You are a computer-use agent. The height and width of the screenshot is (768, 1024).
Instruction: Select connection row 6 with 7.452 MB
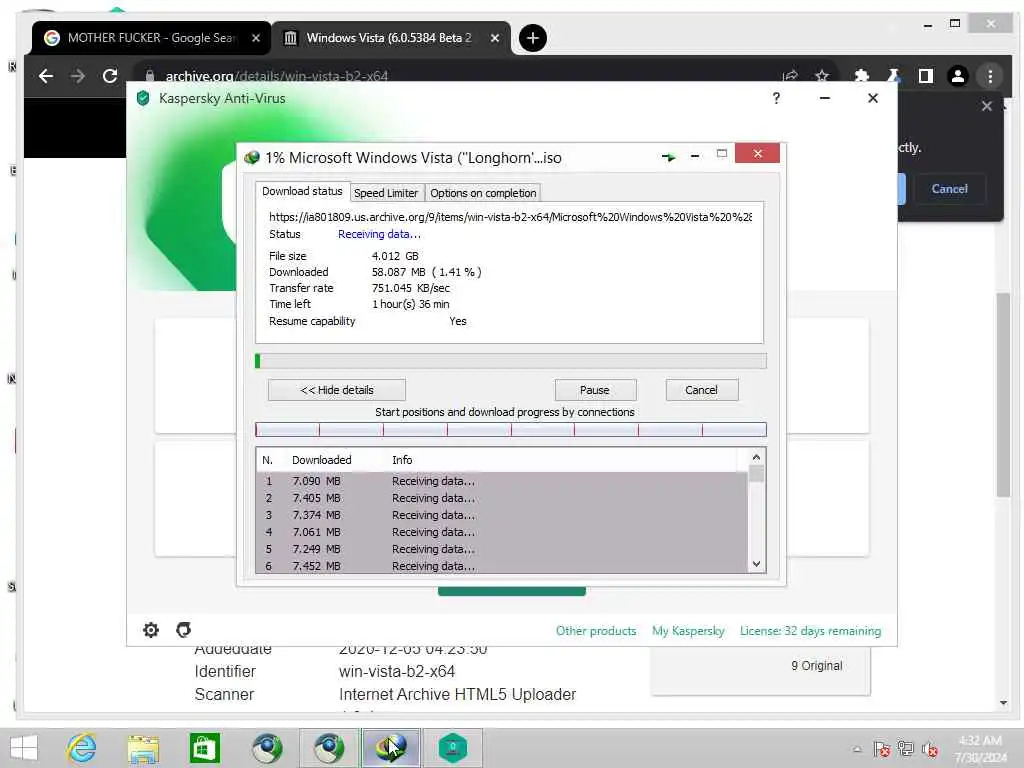click(x=502, y=566)
